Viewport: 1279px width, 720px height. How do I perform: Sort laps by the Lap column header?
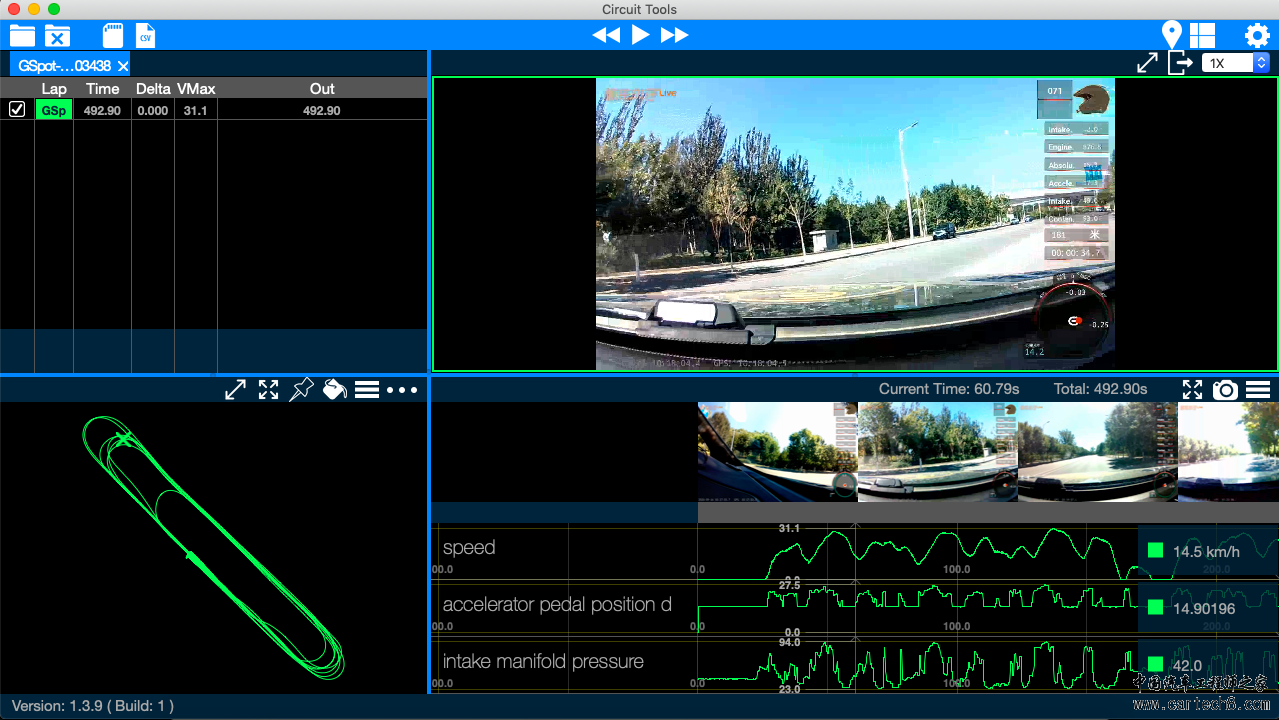click(x=54, y=89)
